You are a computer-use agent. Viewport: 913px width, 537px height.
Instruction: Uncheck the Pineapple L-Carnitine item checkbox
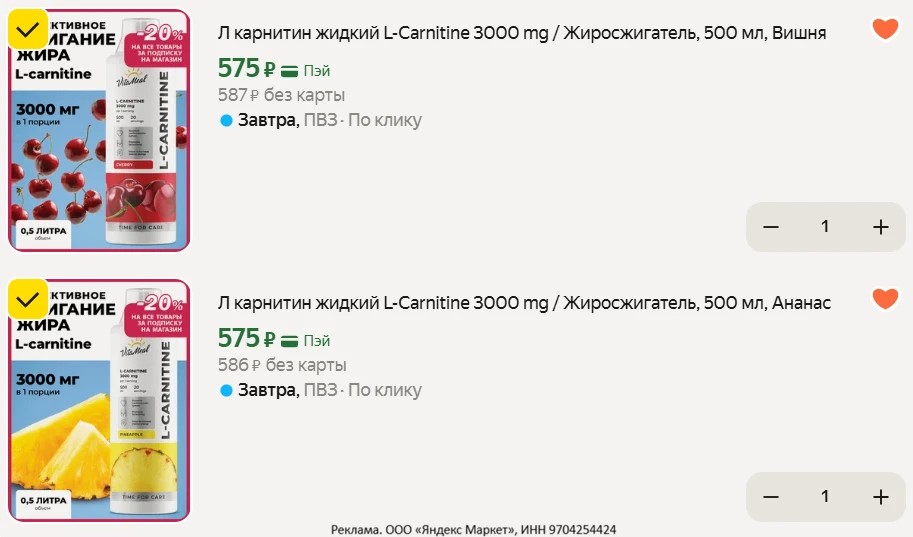pyautogui.click(x=29, y=299)
